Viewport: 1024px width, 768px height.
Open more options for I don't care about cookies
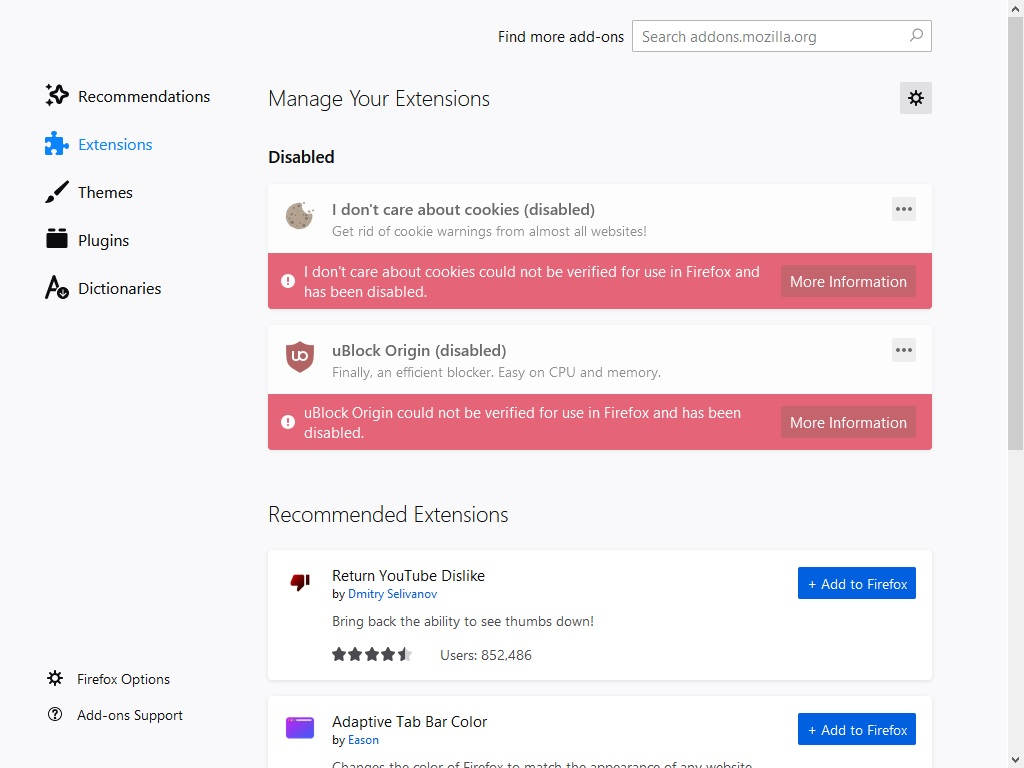pyautogui.click(x=904, y=209)
